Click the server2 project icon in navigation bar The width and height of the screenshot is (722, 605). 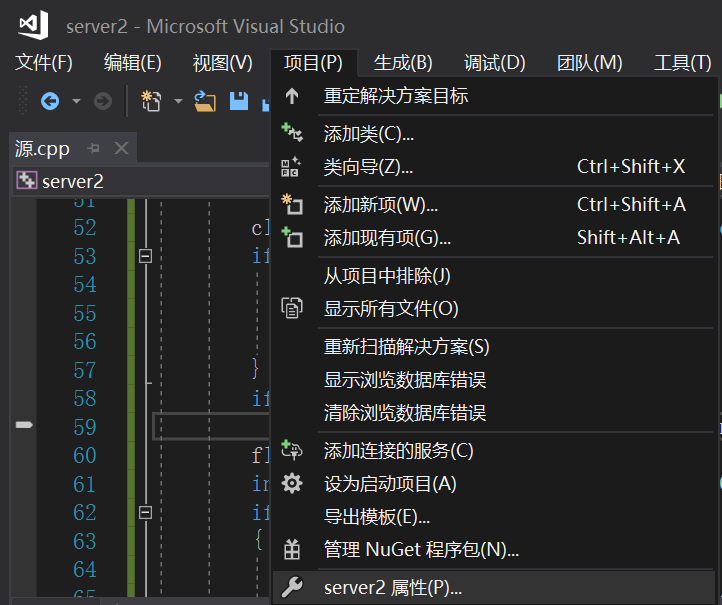pos(26,180)
